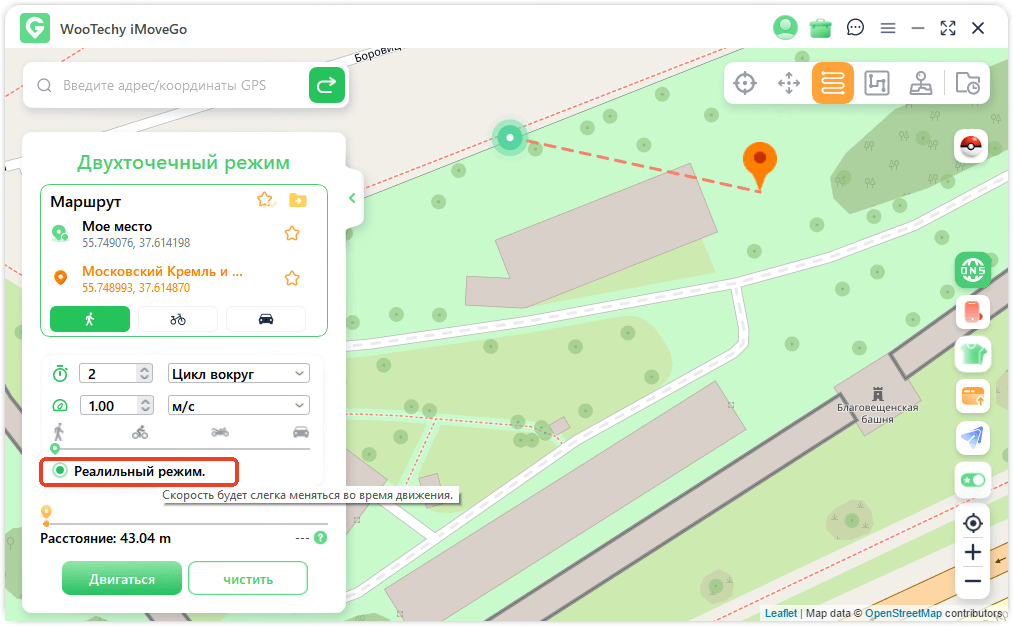1013x626 pixels.
Task: Center the map on current location
Action: tap(972, 523)
